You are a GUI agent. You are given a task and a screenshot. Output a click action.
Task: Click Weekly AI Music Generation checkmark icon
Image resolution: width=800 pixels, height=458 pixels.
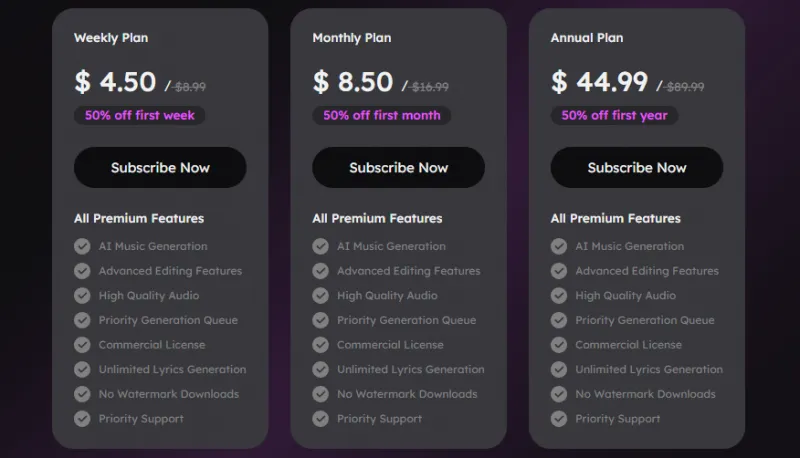coord(82,246)
